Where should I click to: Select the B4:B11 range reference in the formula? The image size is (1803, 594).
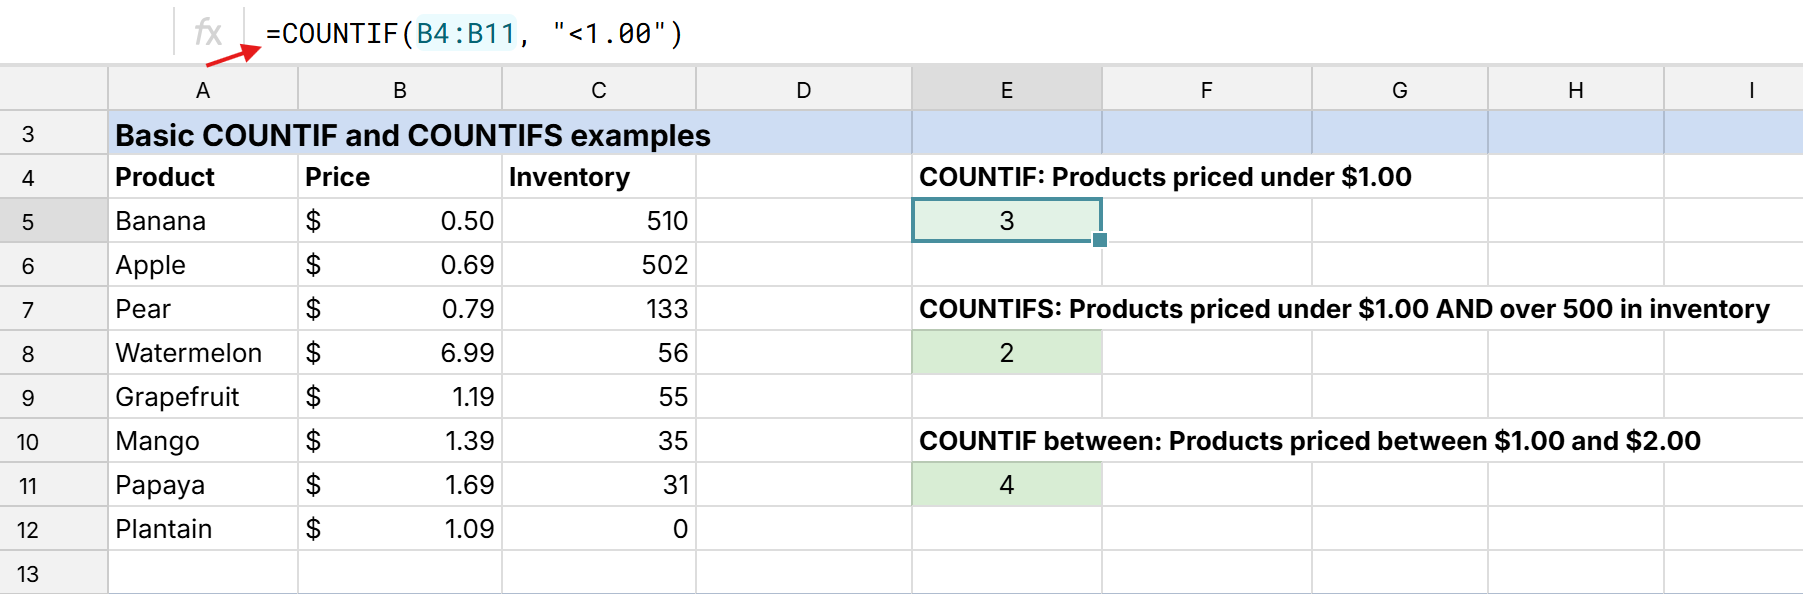466,33
